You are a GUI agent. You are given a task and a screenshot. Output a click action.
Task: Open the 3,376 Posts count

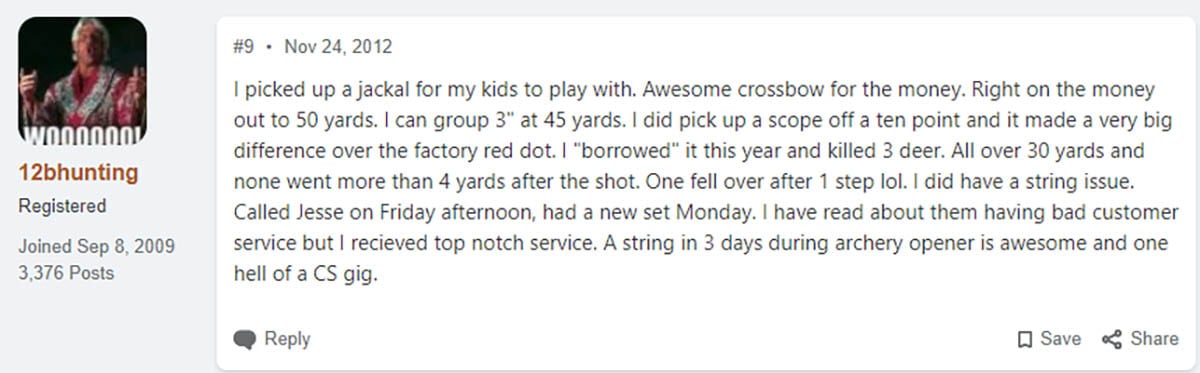coord(66,272)
